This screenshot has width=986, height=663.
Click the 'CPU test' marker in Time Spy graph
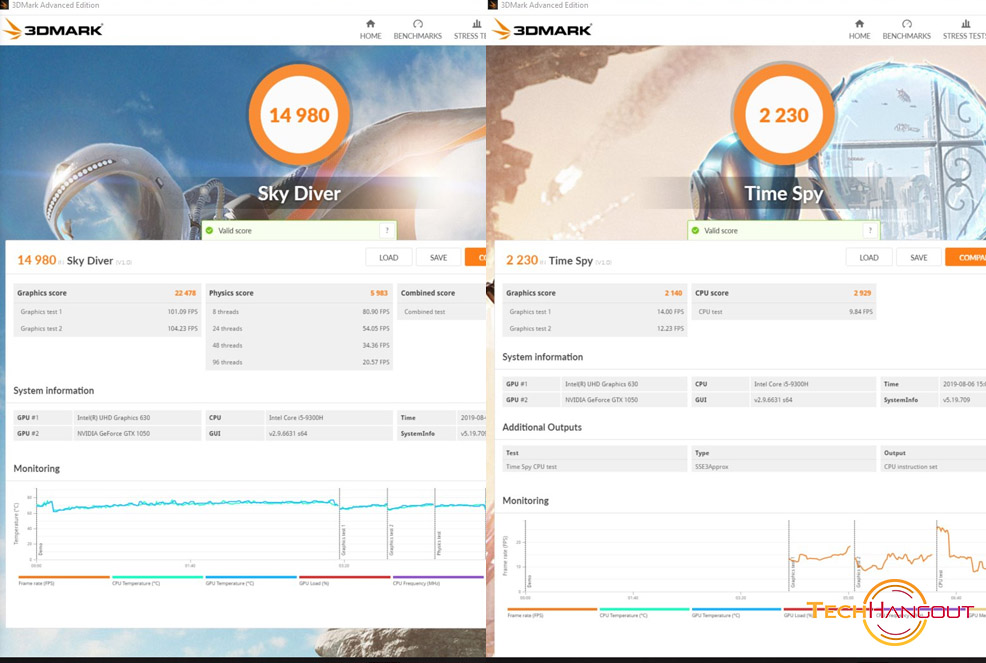point(940,579)
